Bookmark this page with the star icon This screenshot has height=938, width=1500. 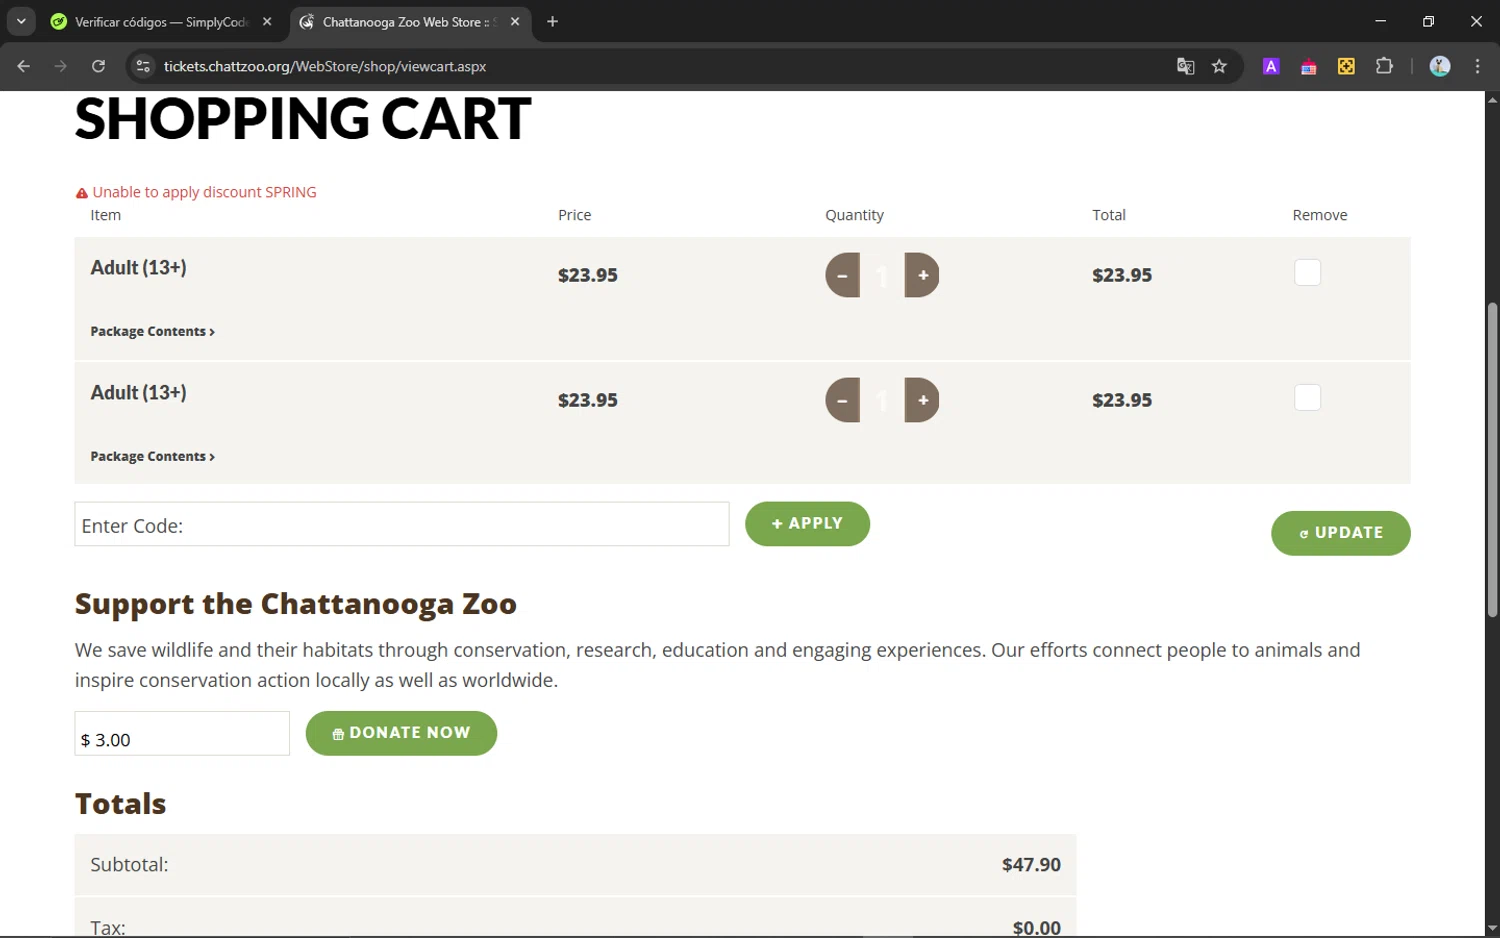pos(1219,66)
